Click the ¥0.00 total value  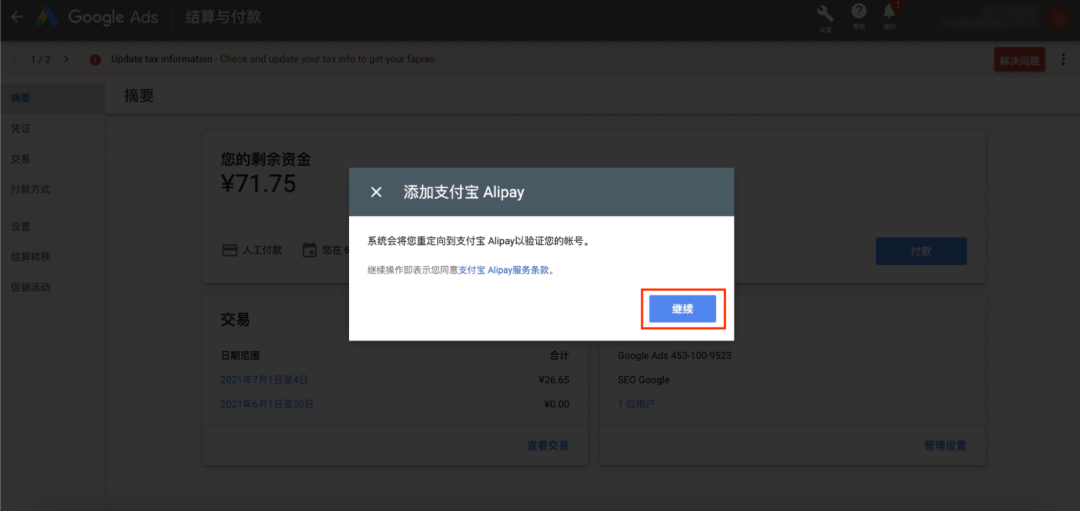click(x=557, y=404)
